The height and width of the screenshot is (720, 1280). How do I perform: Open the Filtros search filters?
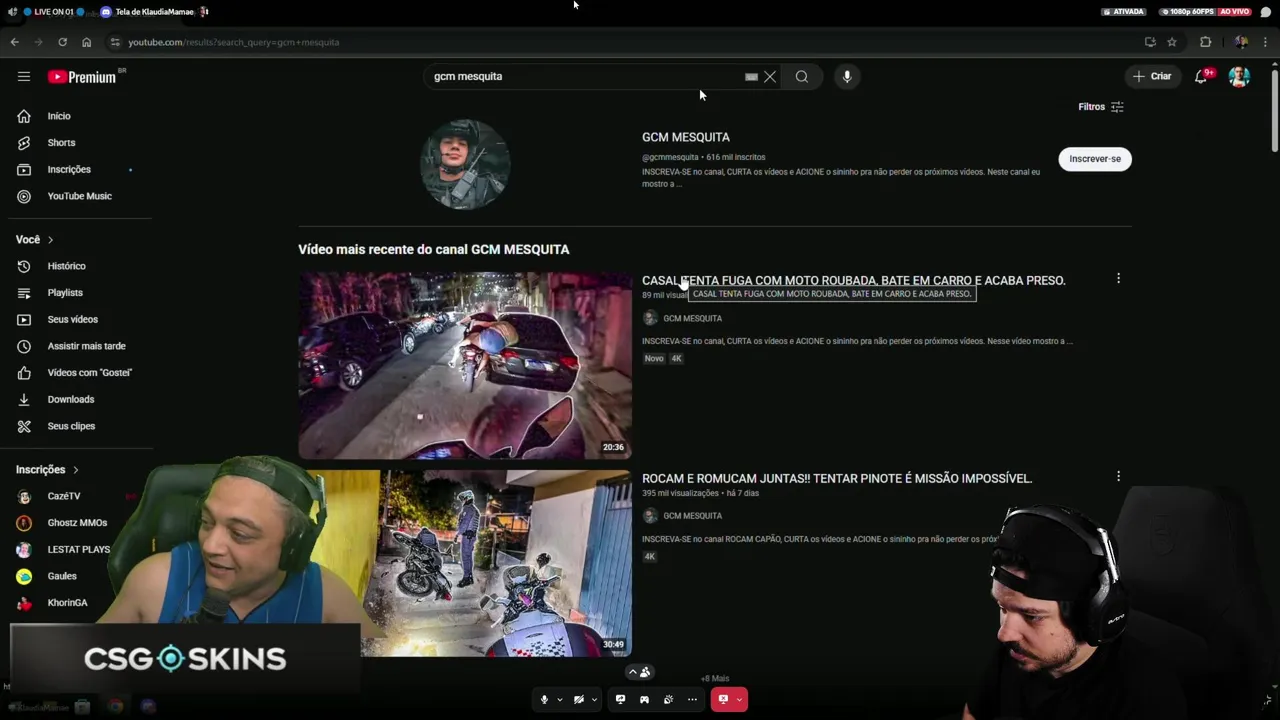(1101, 107)
